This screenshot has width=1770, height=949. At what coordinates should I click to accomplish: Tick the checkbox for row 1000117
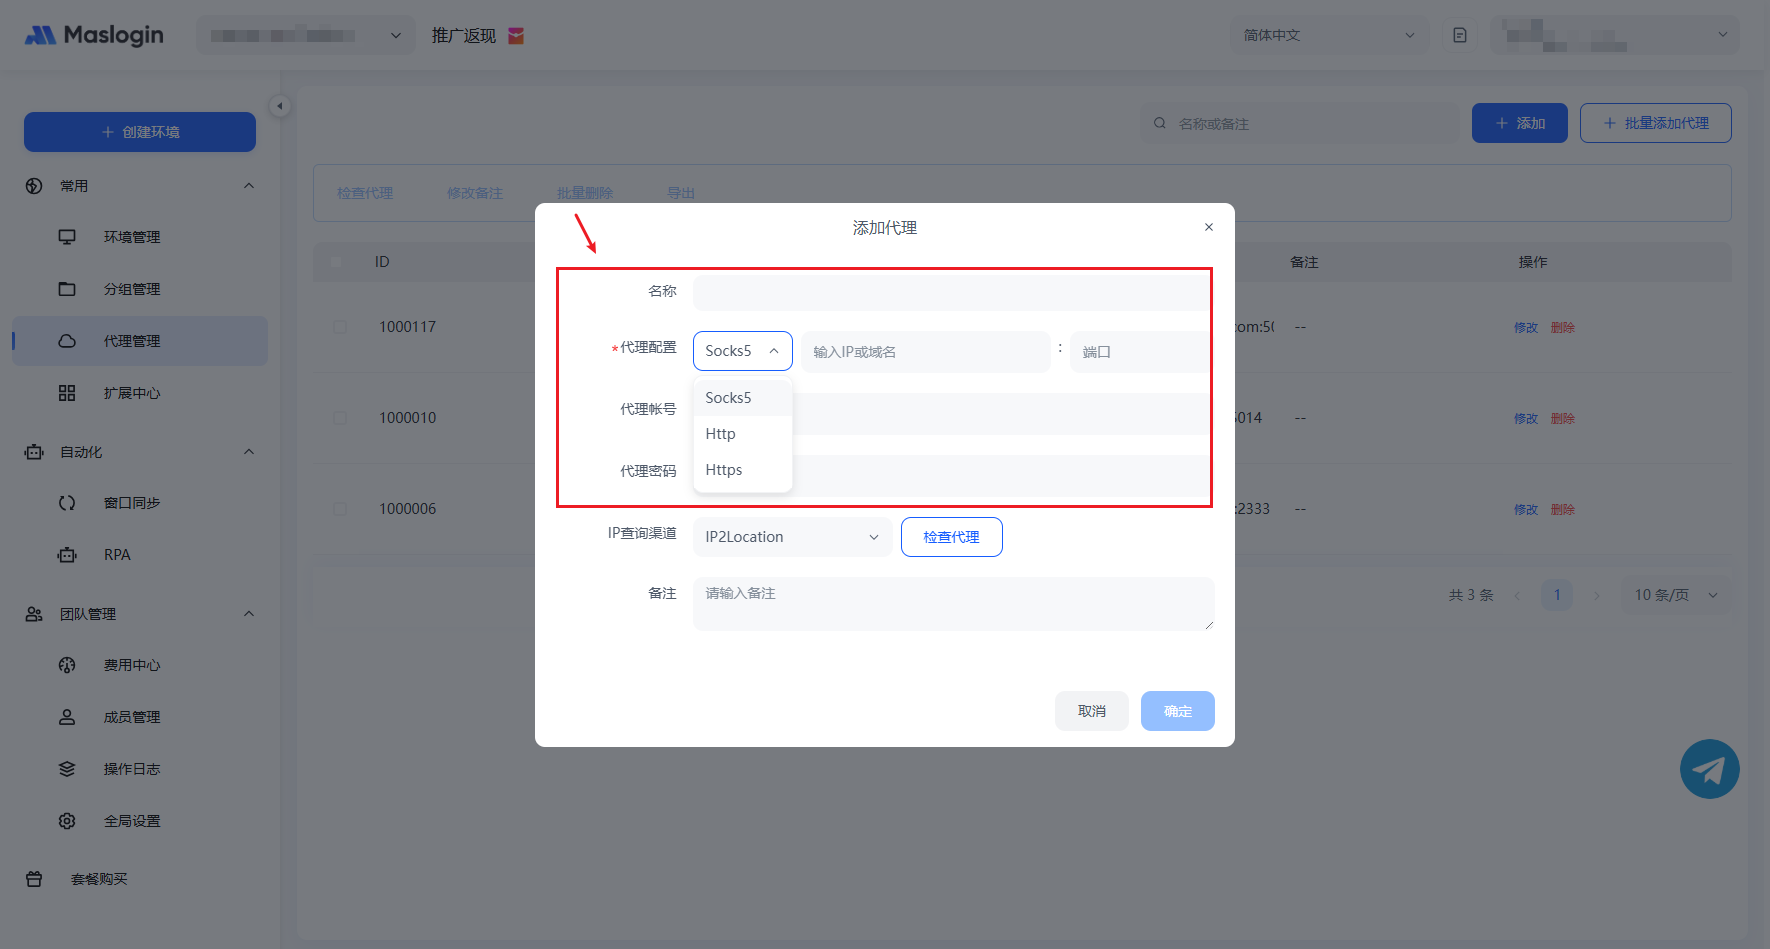click(340, 327)
